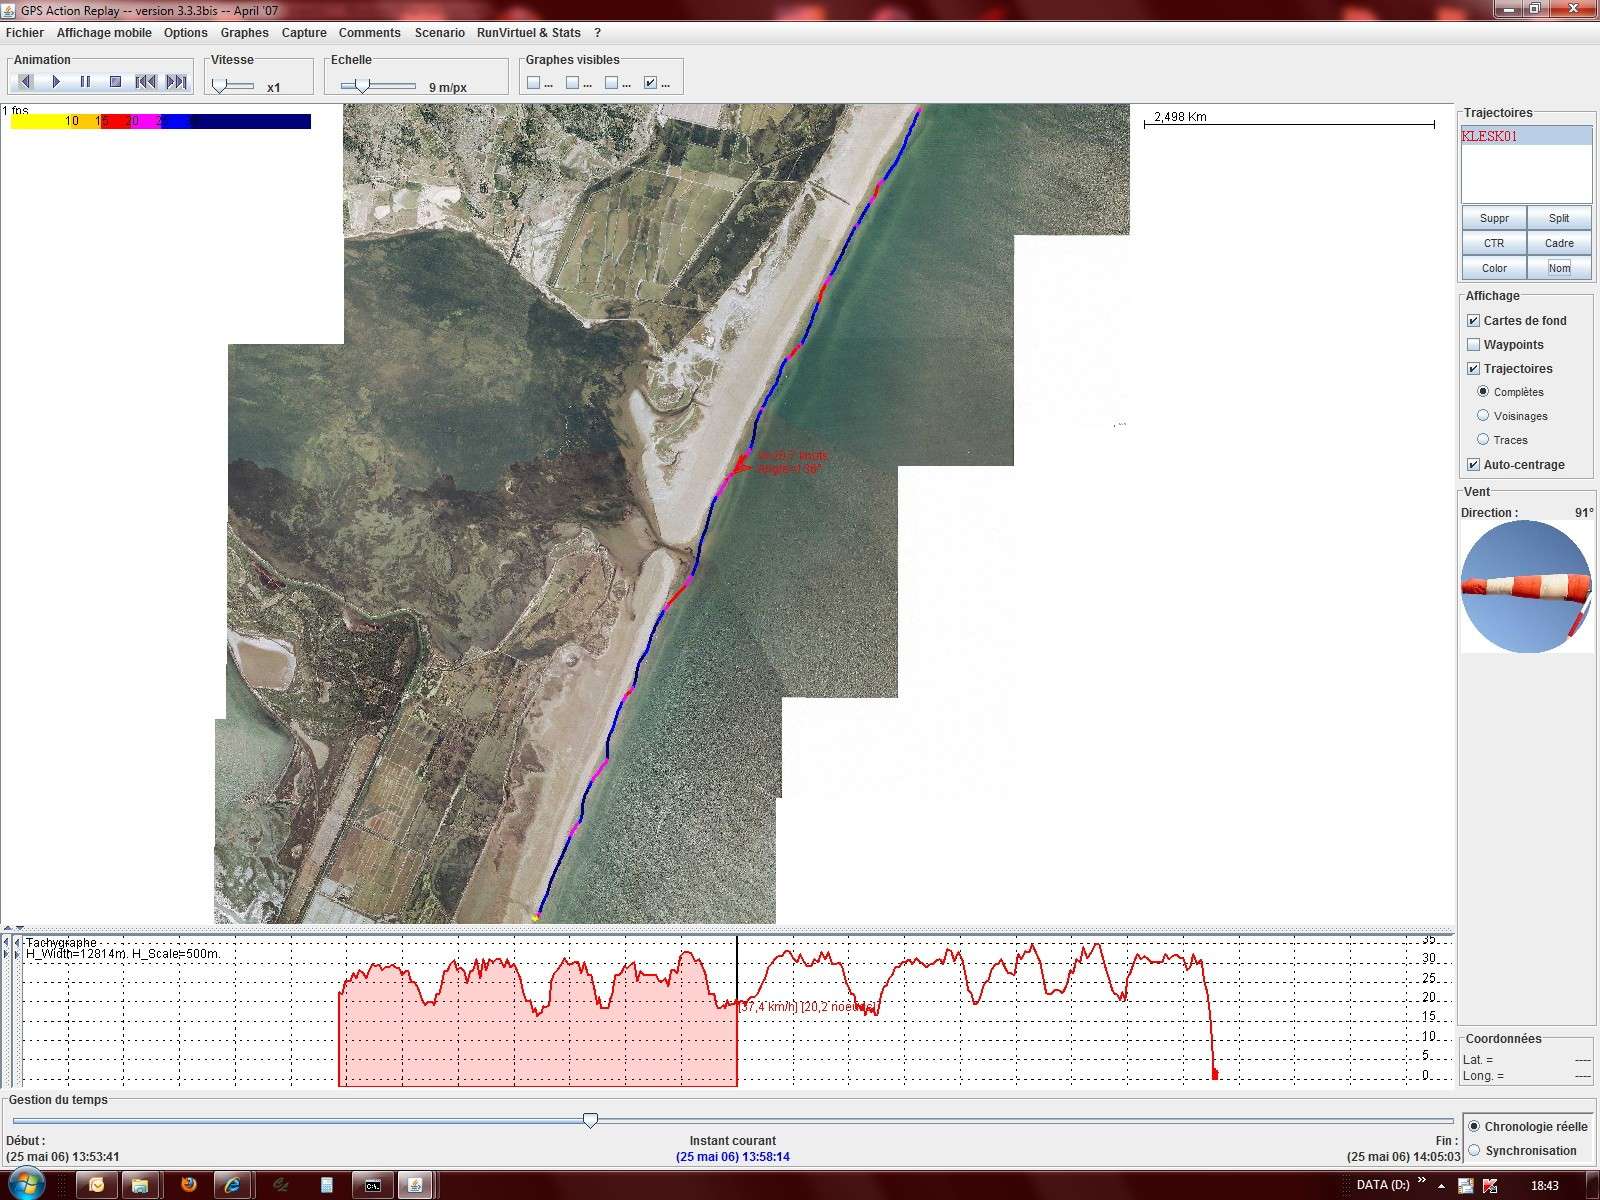Select Chronologie réelle radio button

coord(1475,1126)
